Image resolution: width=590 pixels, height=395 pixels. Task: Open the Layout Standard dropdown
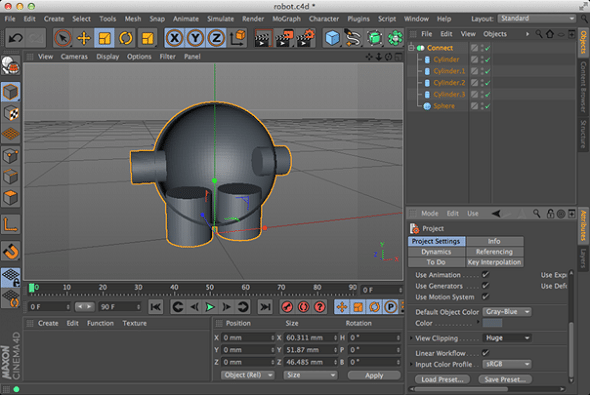(537, 18)
